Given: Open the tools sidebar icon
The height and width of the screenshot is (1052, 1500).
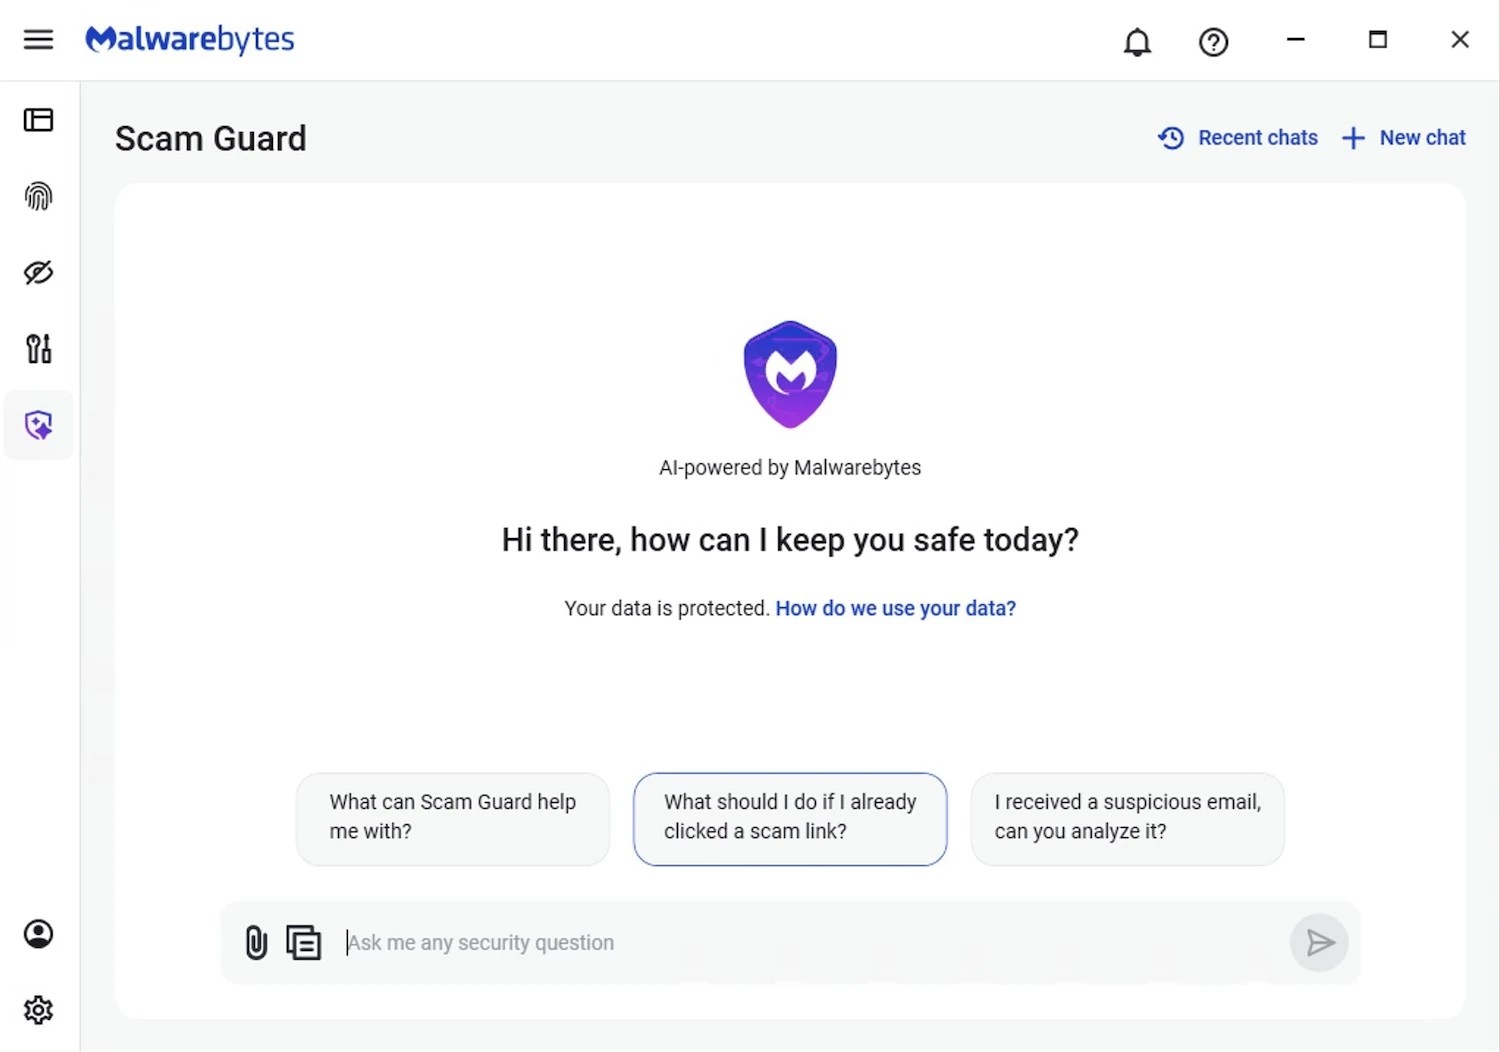Looking at the screenshot, I should pyautogui.click(x=38, y=349).
